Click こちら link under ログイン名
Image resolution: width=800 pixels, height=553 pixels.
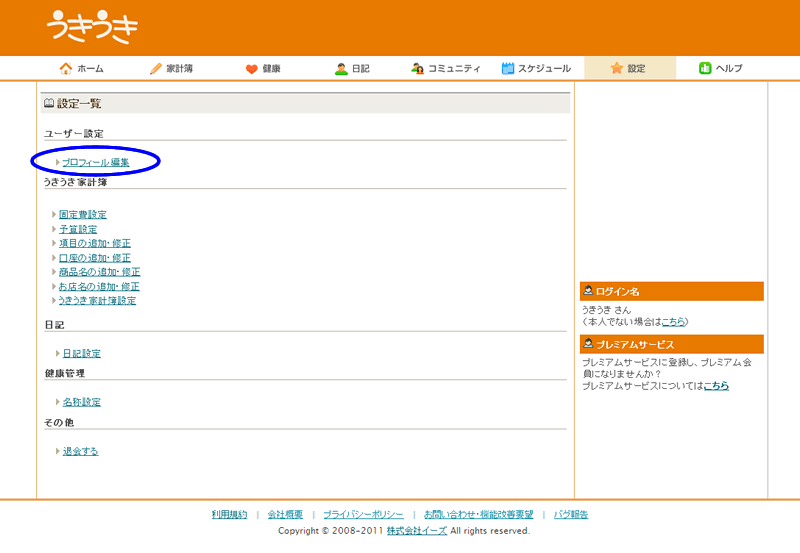click(673, 322)
